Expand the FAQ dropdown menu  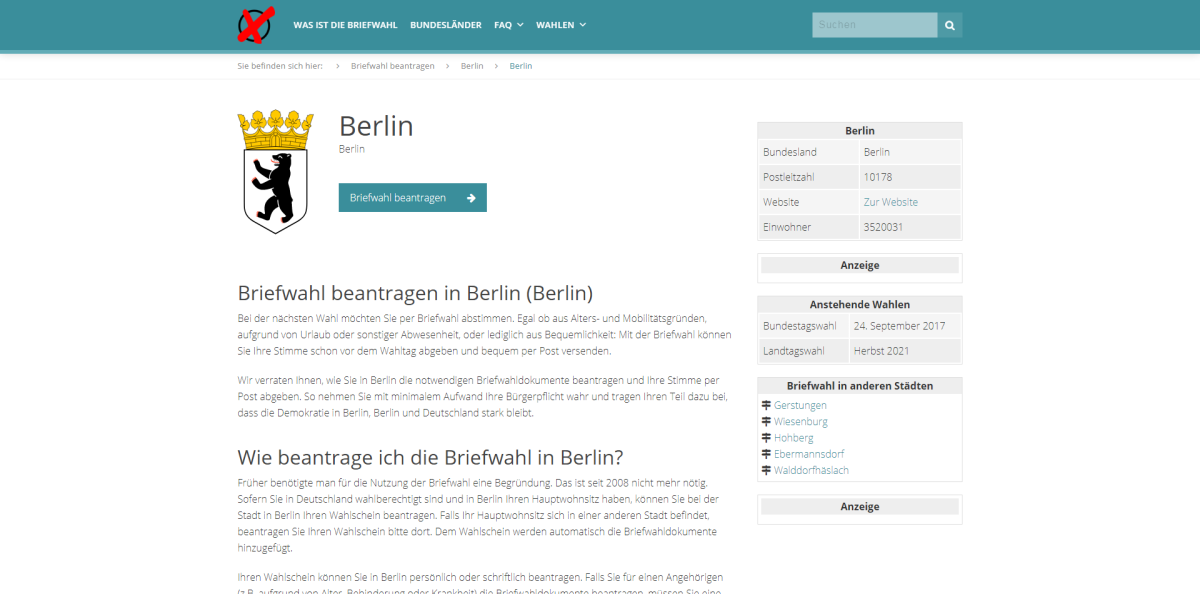coord(508,25)
